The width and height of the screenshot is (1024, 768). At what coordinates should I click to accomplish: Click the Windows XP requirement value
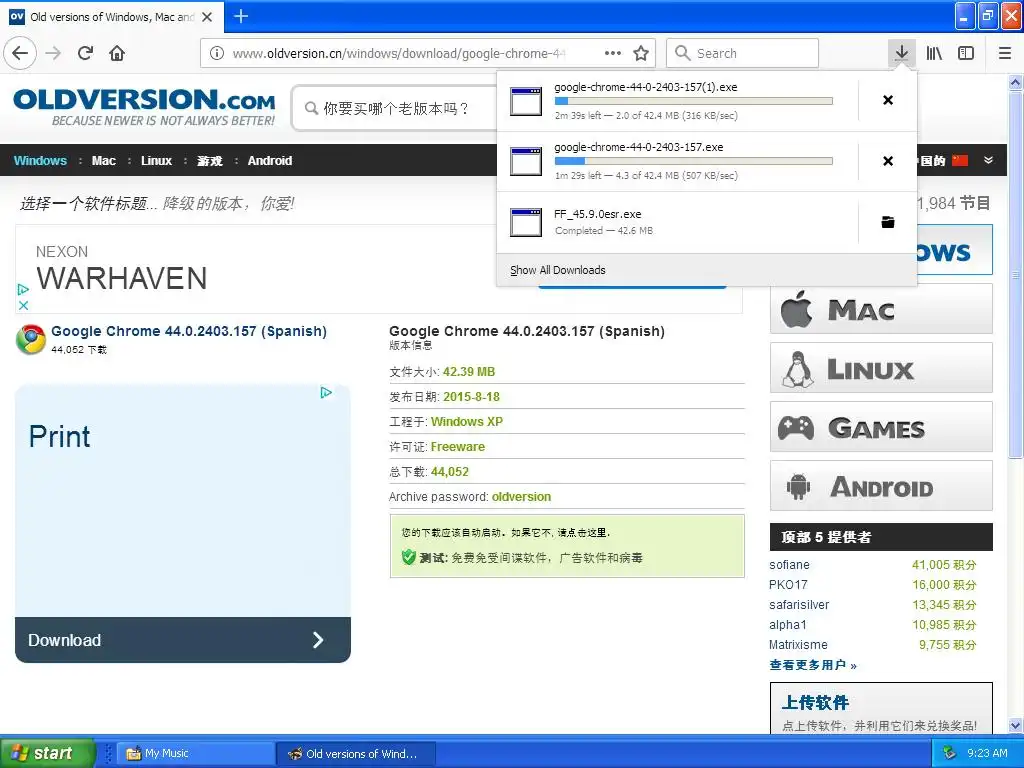467,422
